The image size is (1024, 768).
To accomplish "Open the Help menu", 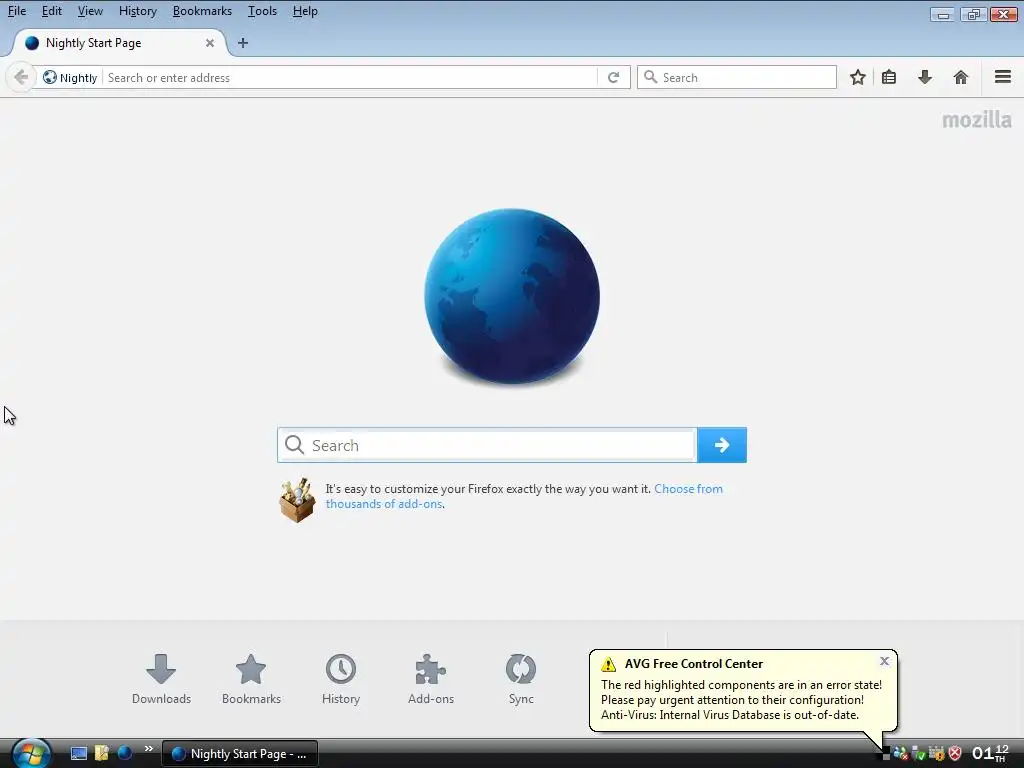I will point(305,11).
